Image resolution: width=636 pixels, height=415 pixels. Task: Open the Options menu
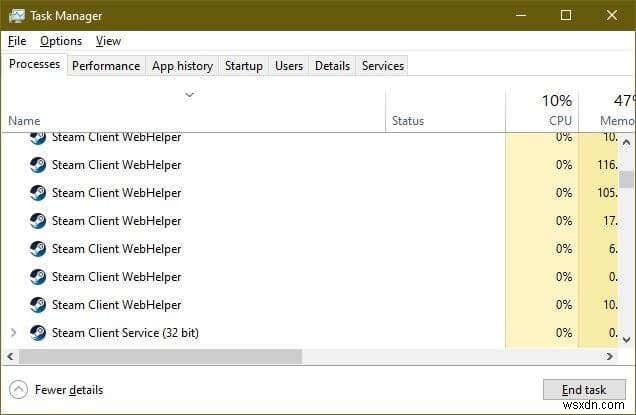61,41
